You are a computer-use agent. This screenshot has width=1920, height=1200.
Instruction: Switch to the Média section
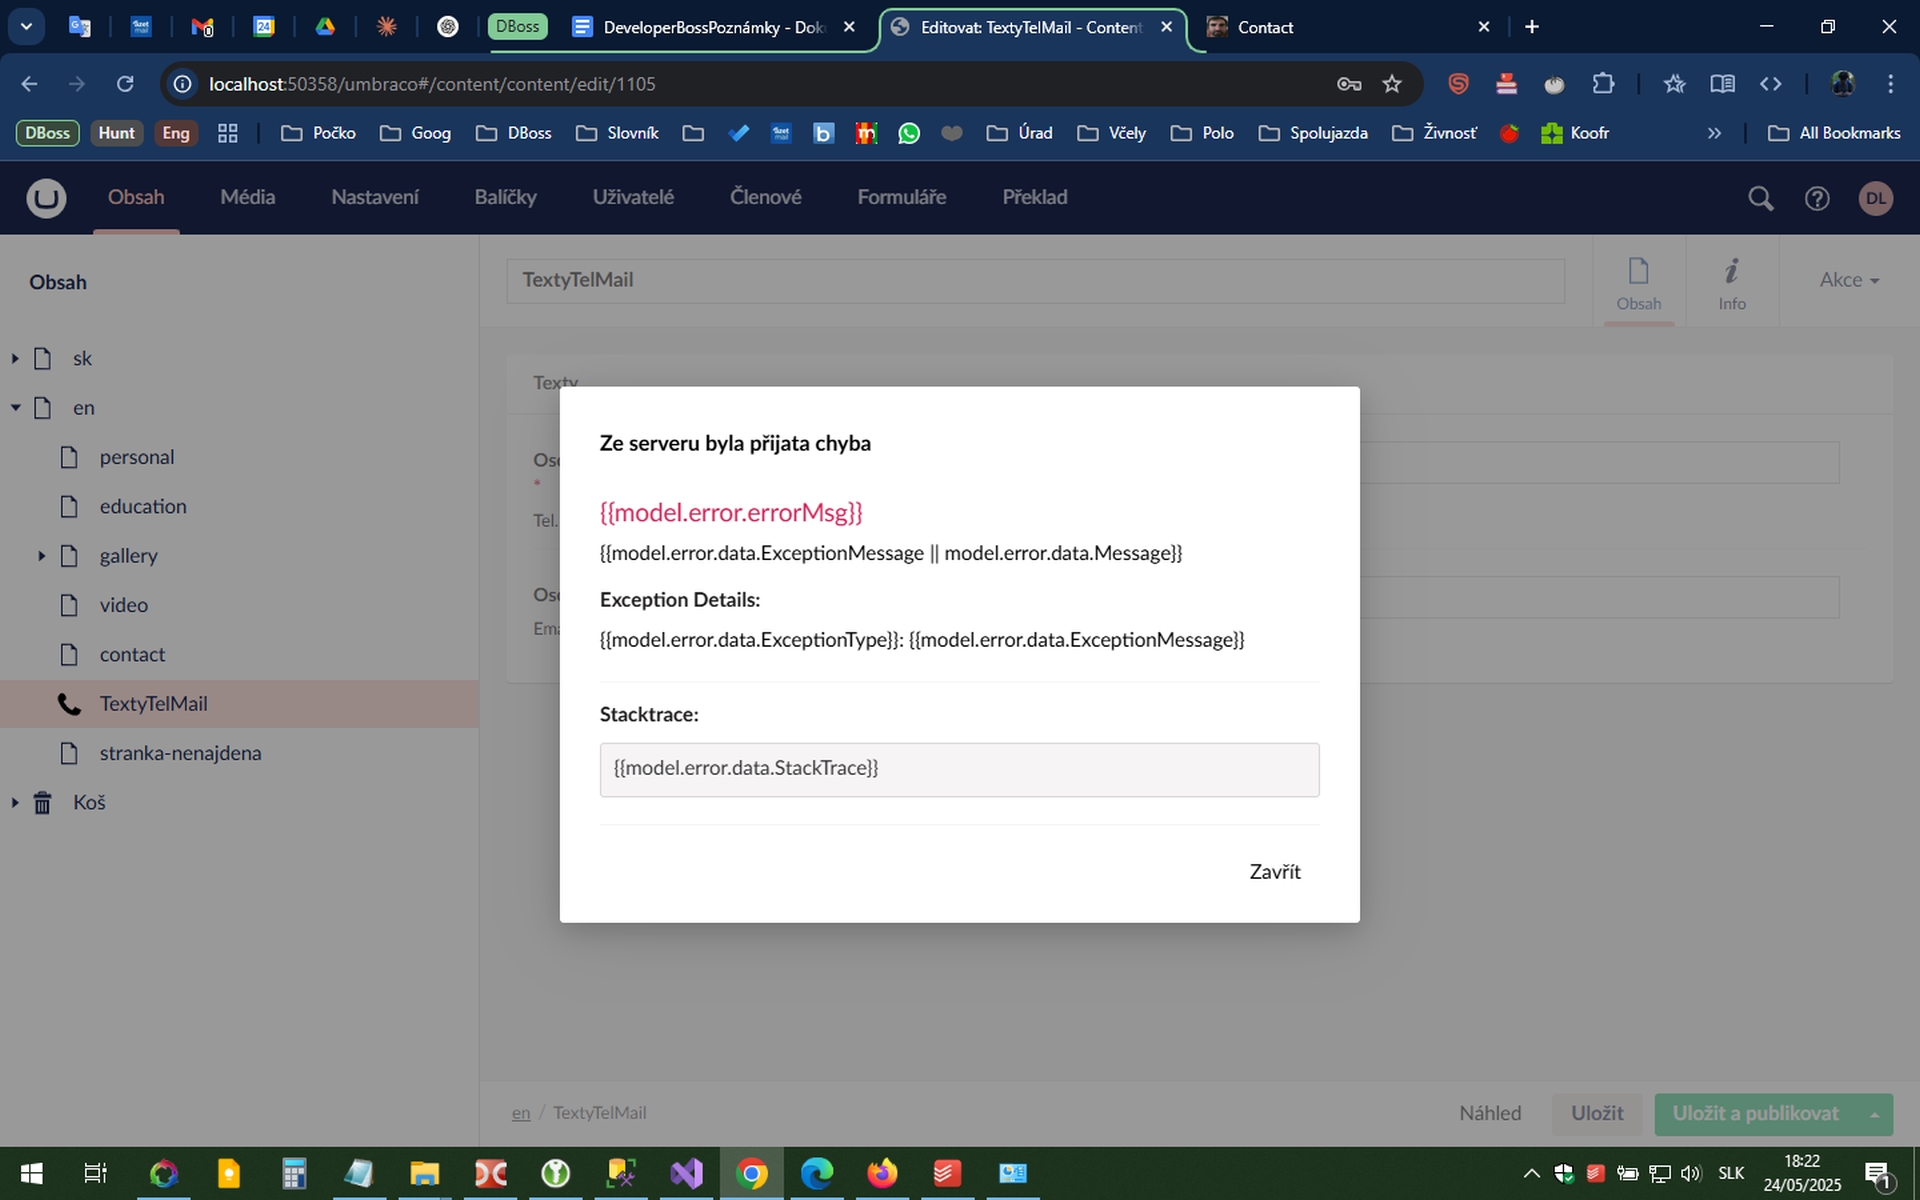(x=247, y=197)
